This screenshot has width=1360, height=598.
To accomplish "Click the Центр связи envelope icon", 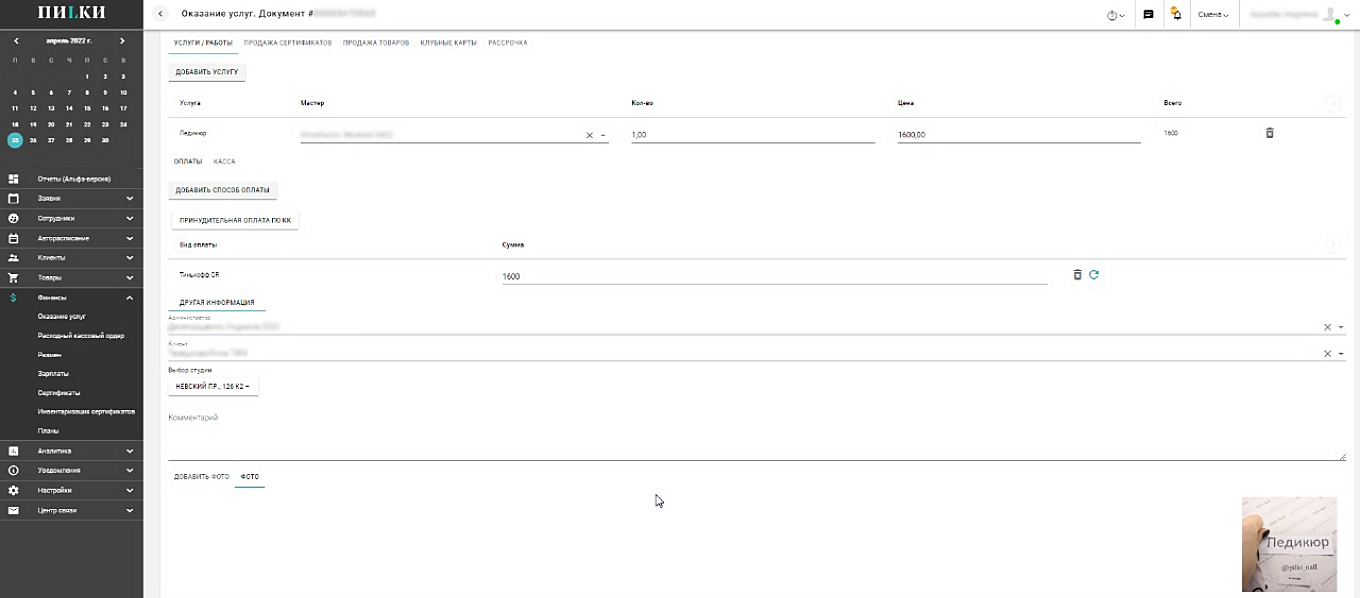I will click(x=14, y=510).
